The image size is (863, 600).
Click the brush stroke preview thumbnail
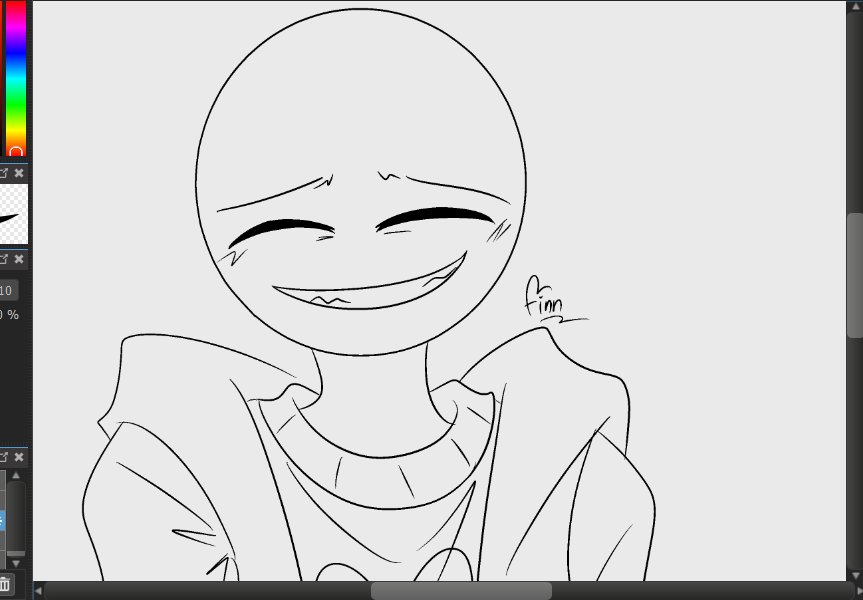[x=13, y=214]
